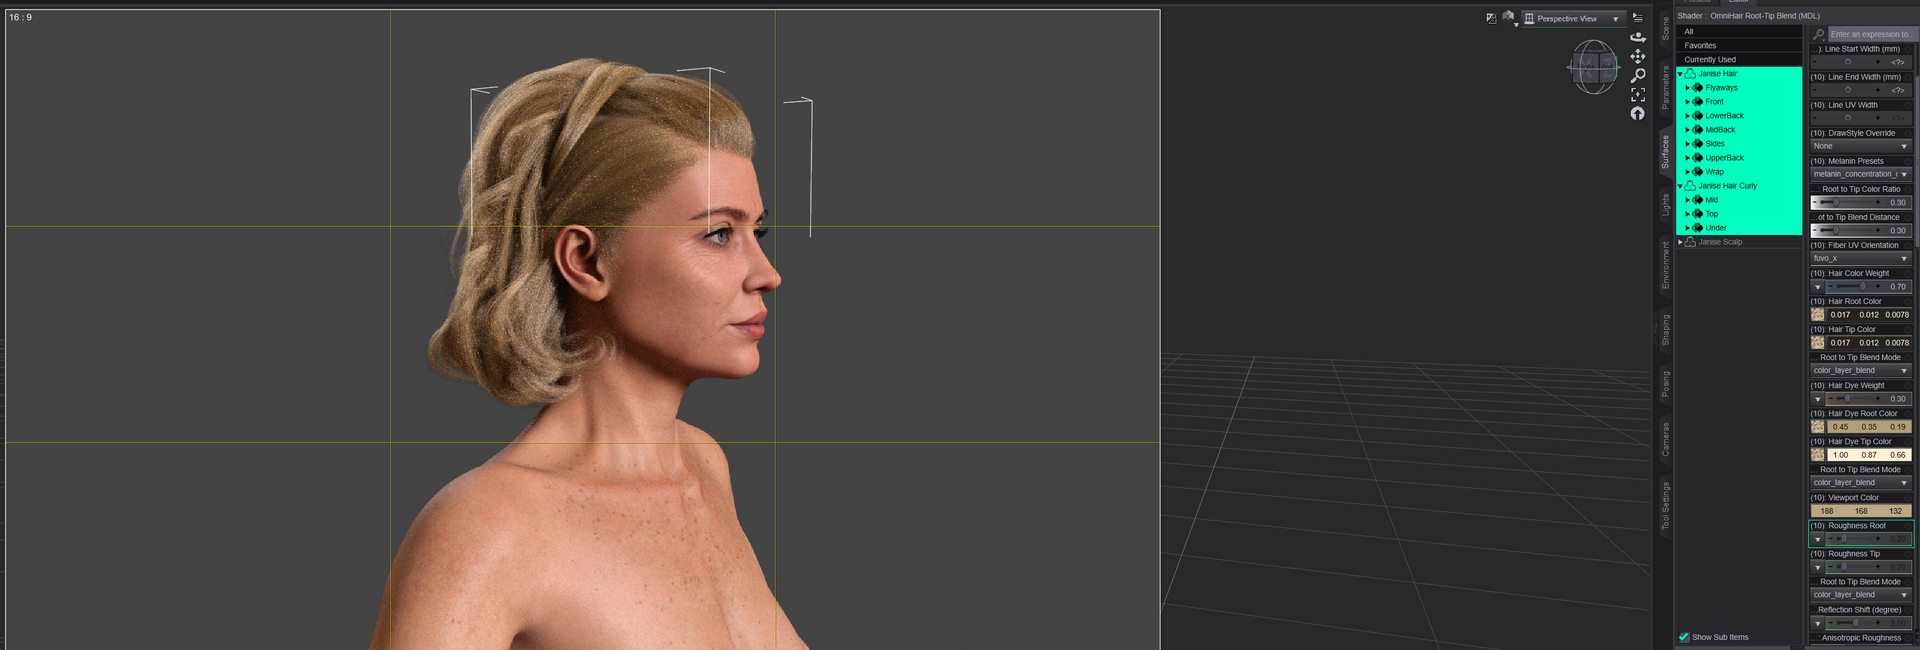This screenshot has height=650, width=1920.
Task: Switch to the Parameters side tab
Action: pyautogui.click(x=1665, y=88)
